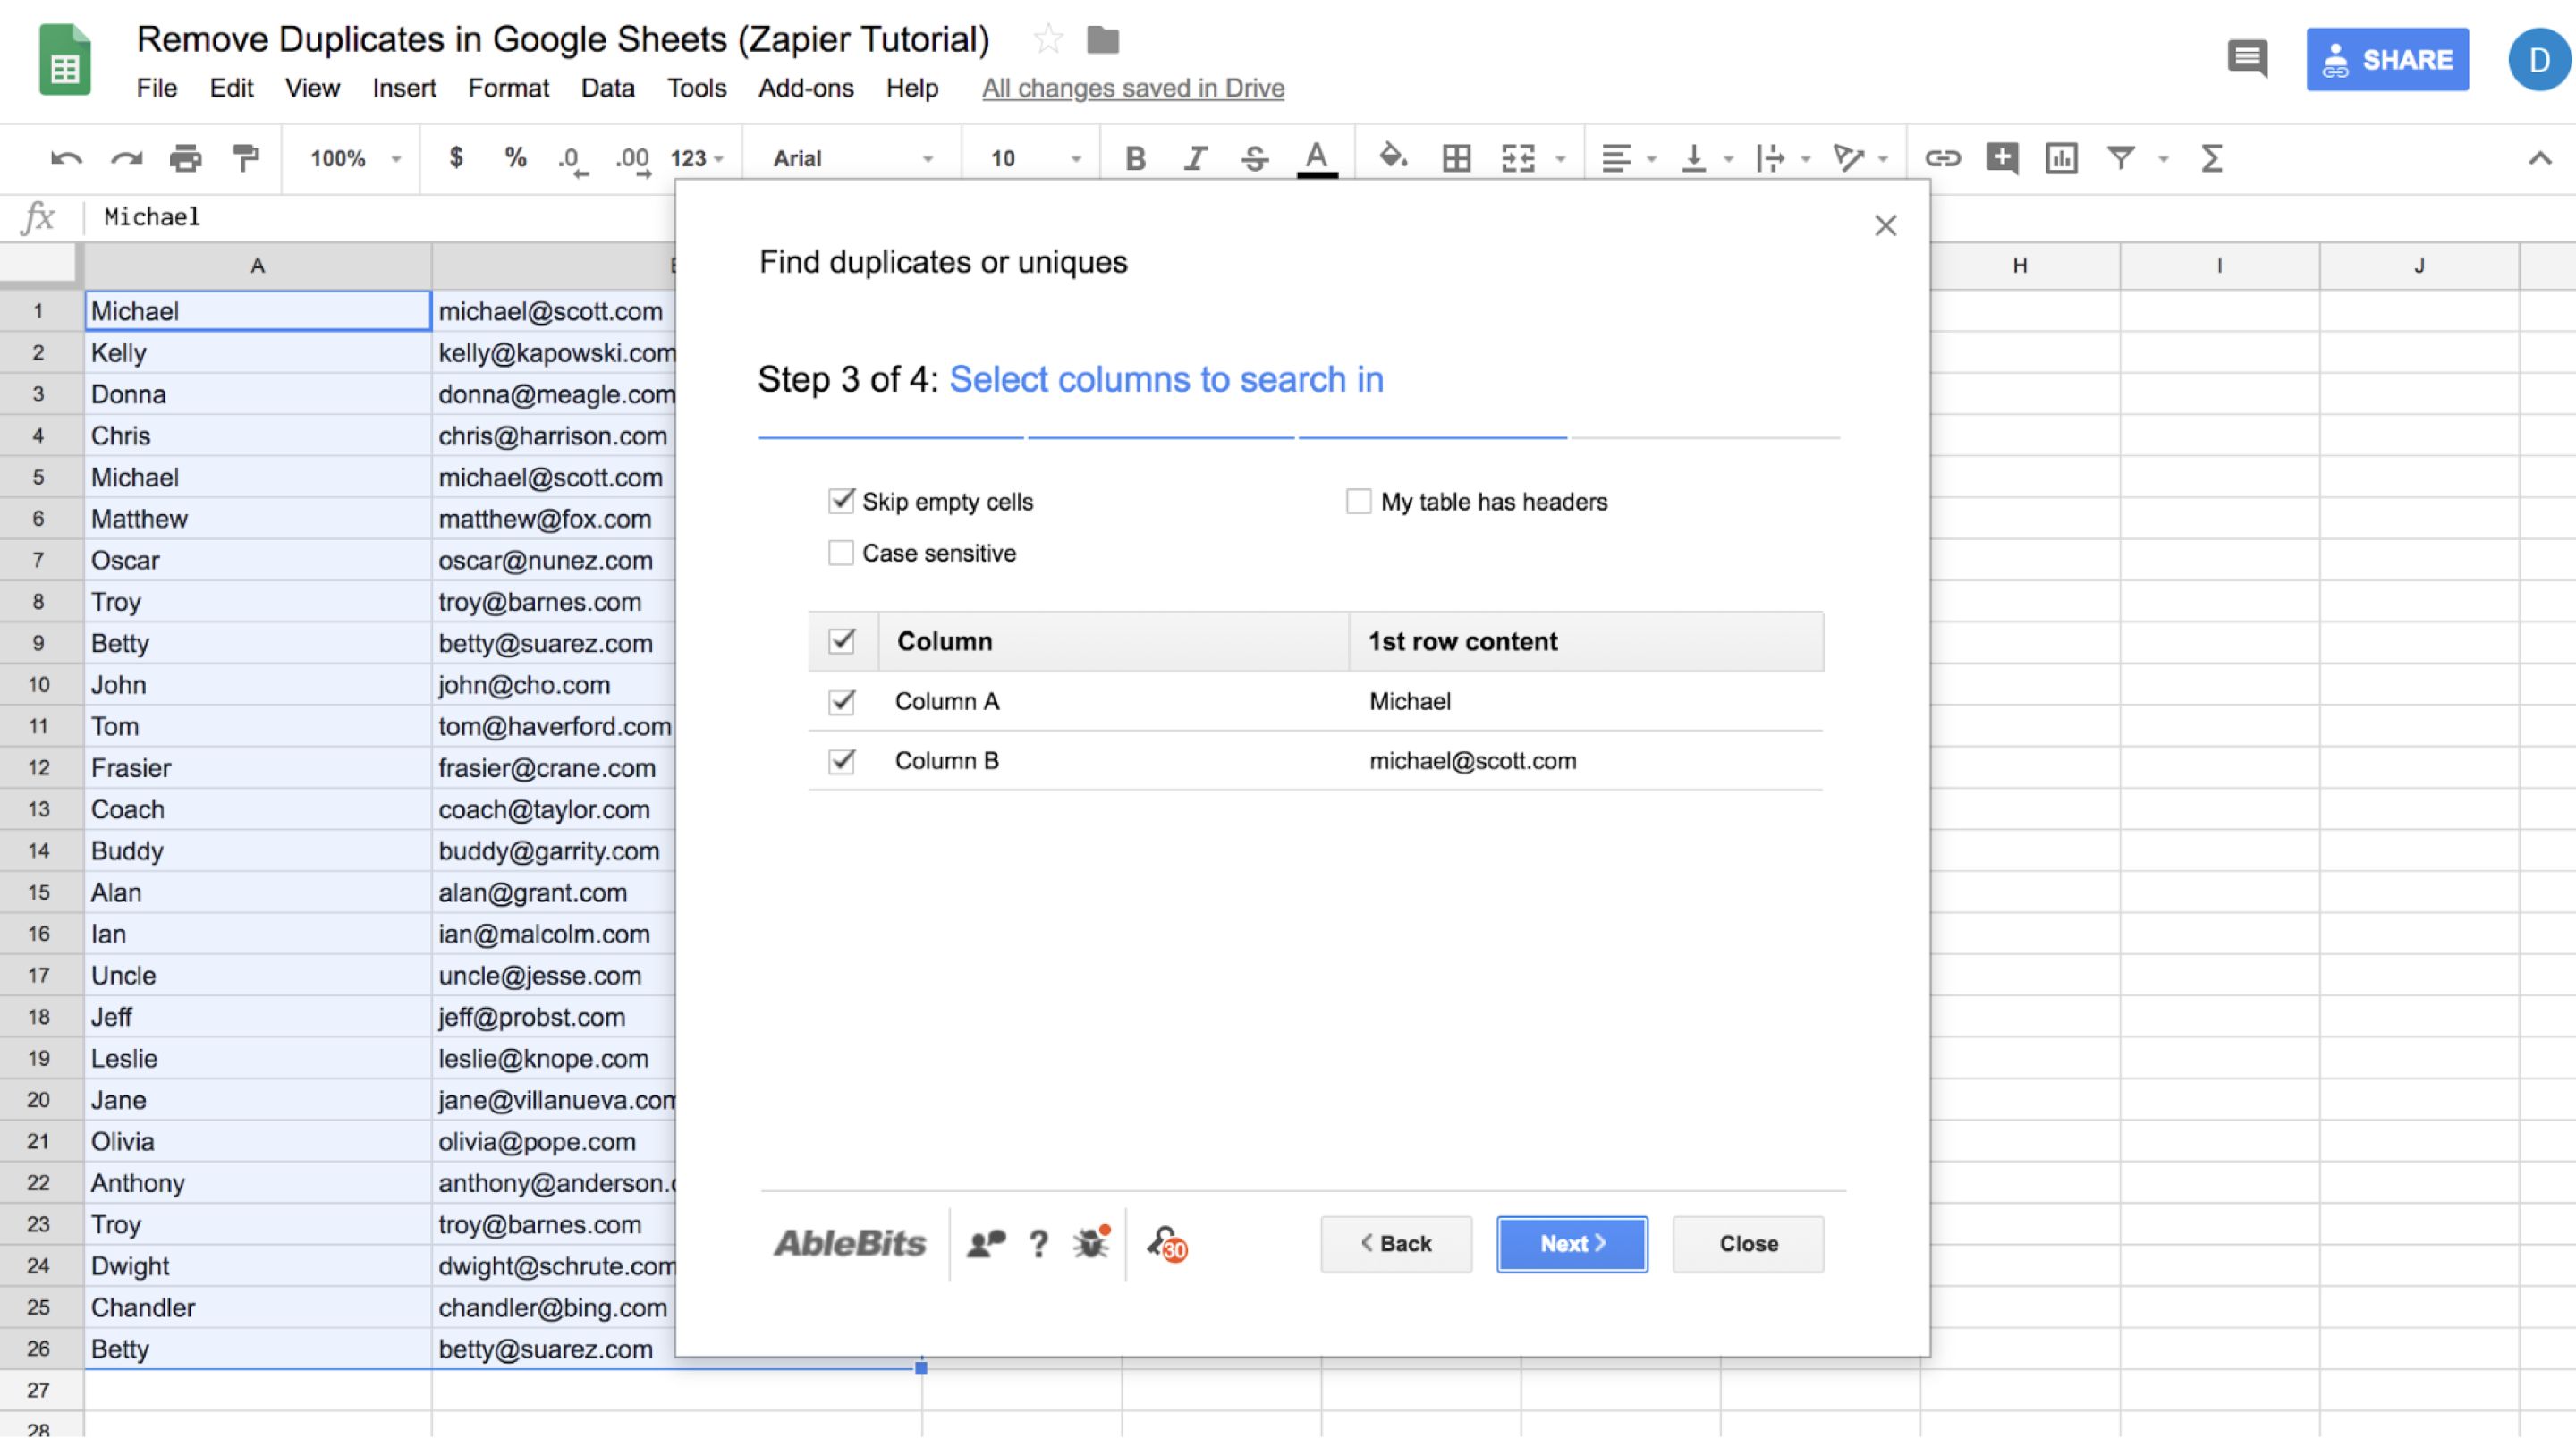
Task: Enable Case sensitive checkbox
Action: click(x=841, y=552)
